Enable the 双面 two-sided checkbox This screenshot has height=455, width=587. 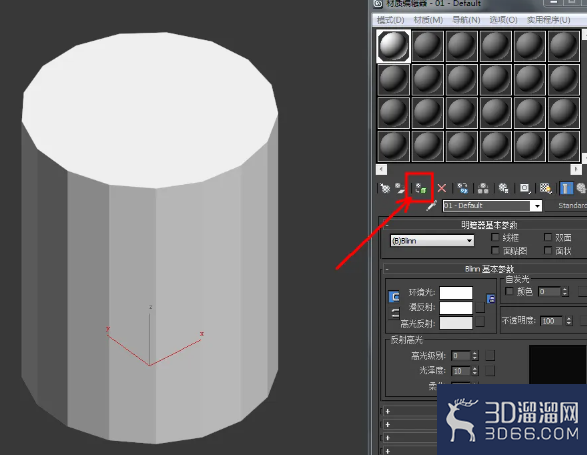tap(548, 237)
